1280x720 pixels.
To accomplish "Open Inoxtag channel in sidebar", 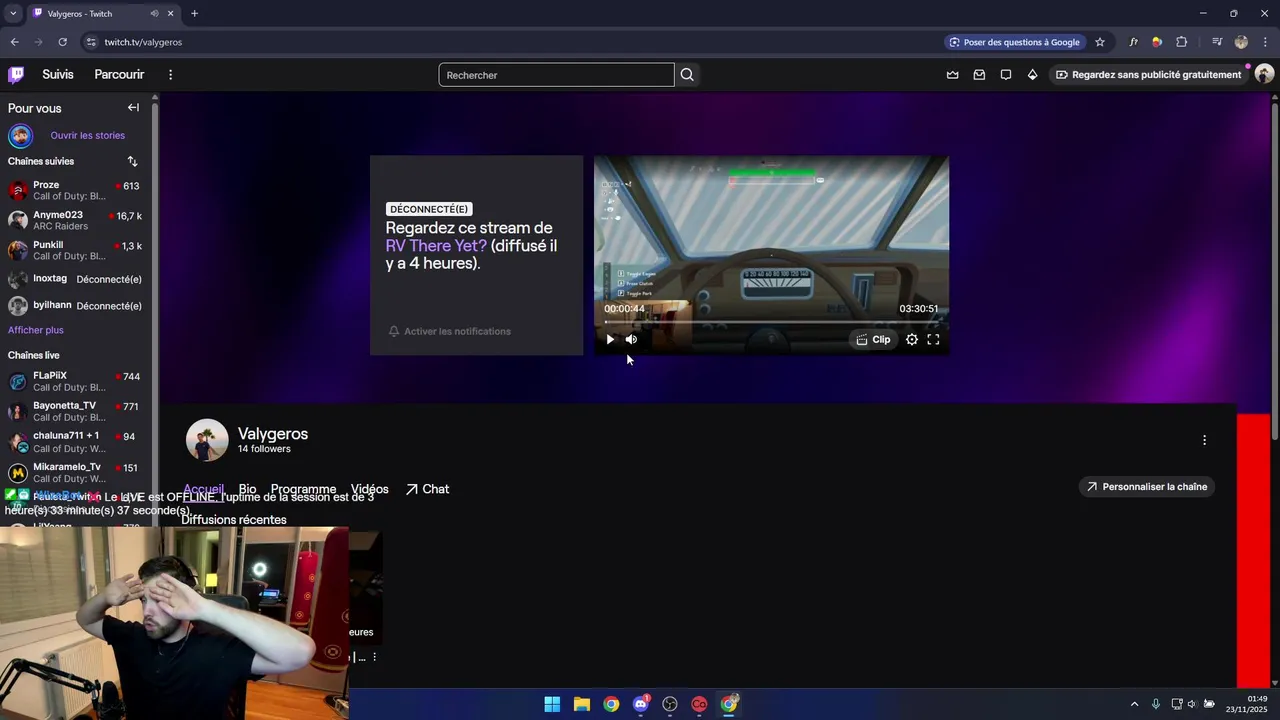I will pyautogui.click(x=76, y=279).
